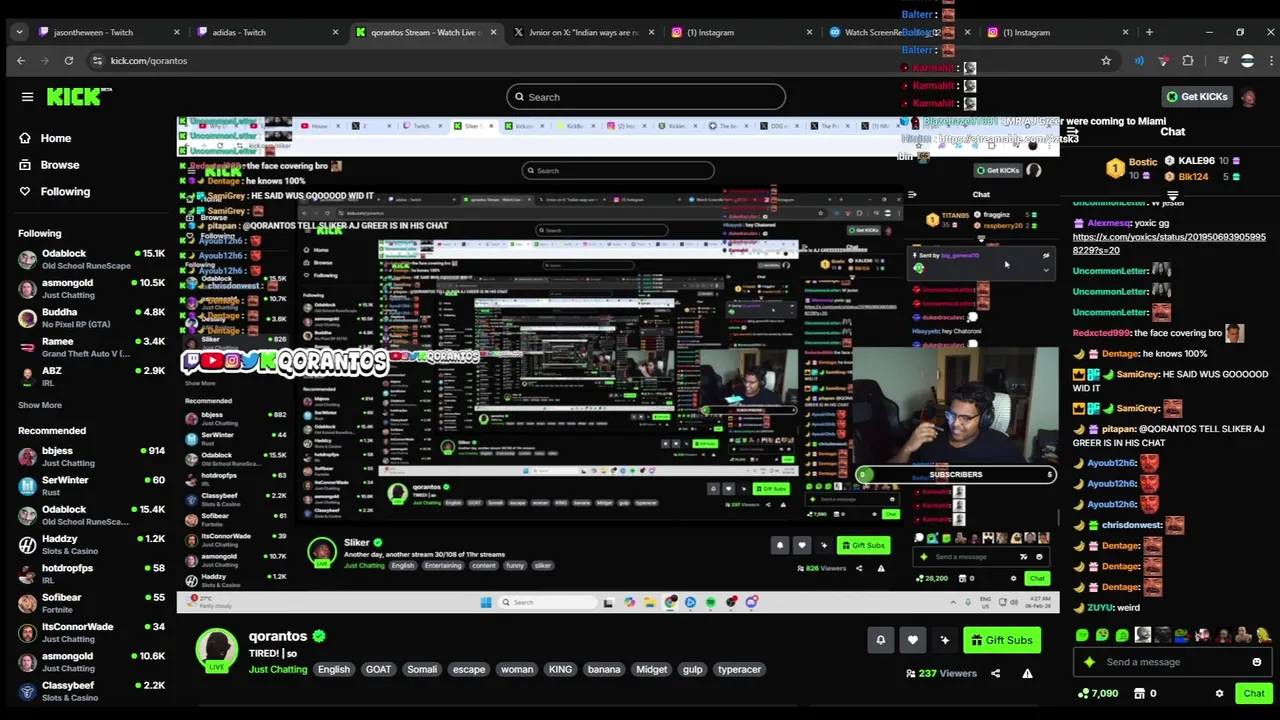Click qorantos streamer avatar
This screenshot has height=720, width=1280.
click(x=216, y=651)
